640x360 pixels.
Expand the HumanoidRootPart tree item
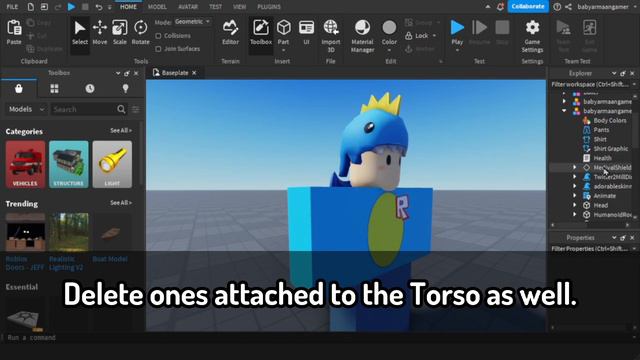(575, 214)
